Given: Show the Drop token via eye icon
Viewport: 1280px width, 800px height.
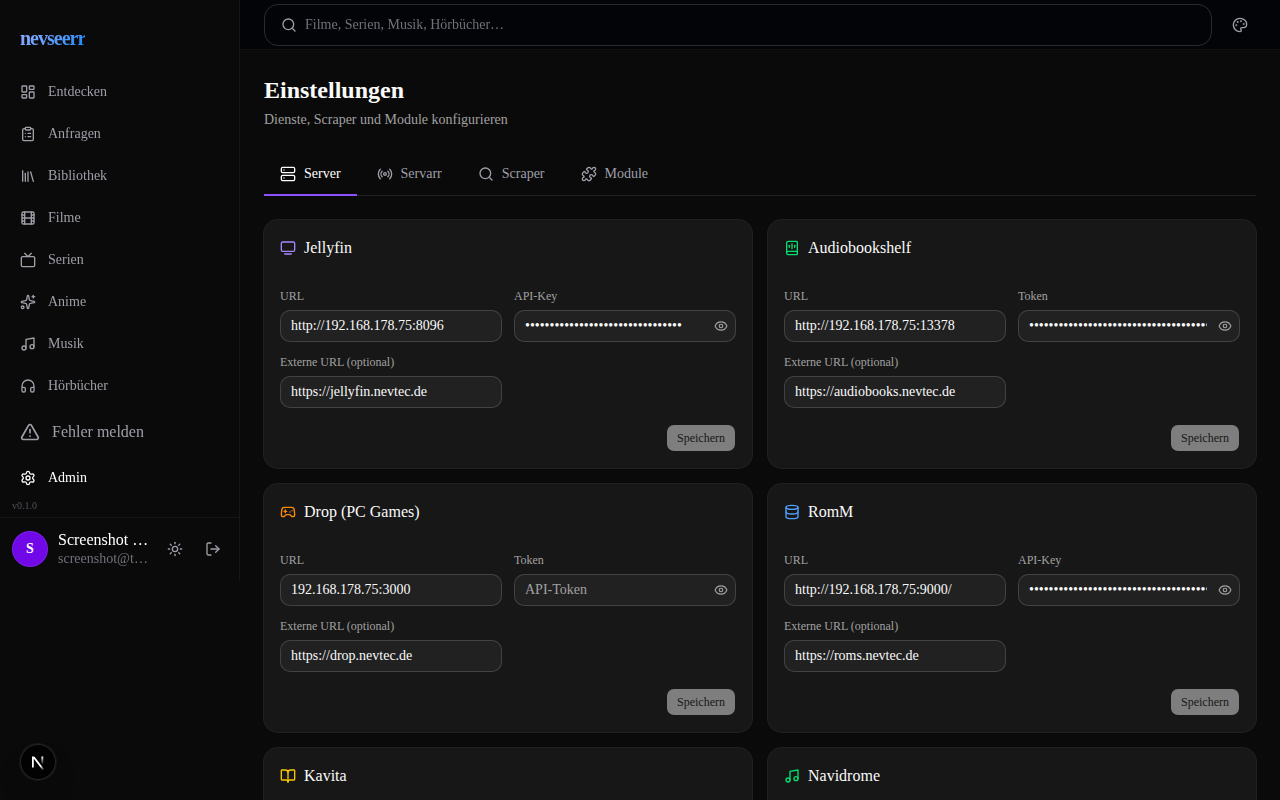Looking at the screenshot, I should pyautogui.click(x=721, y=590).
